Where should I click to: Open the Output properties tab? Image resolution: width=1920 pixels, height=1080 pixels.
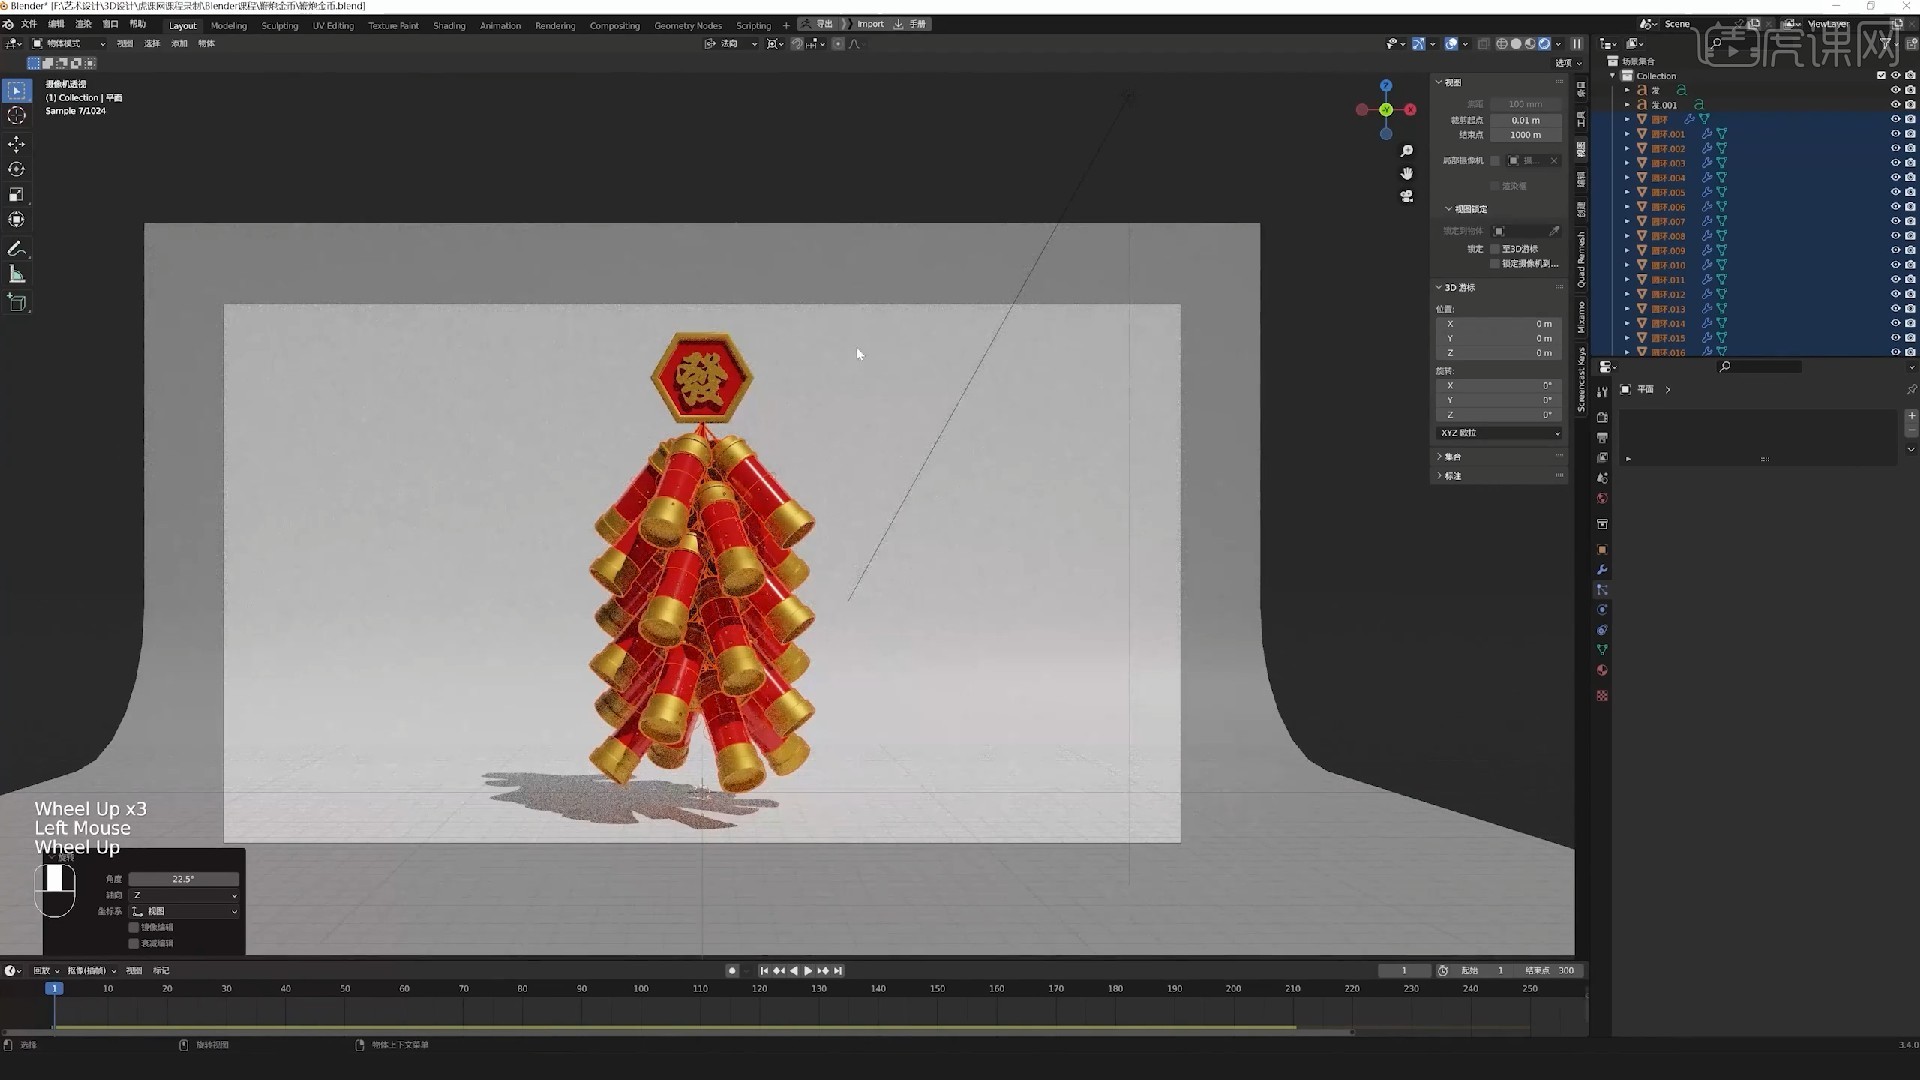click(x=1602, y=438)
